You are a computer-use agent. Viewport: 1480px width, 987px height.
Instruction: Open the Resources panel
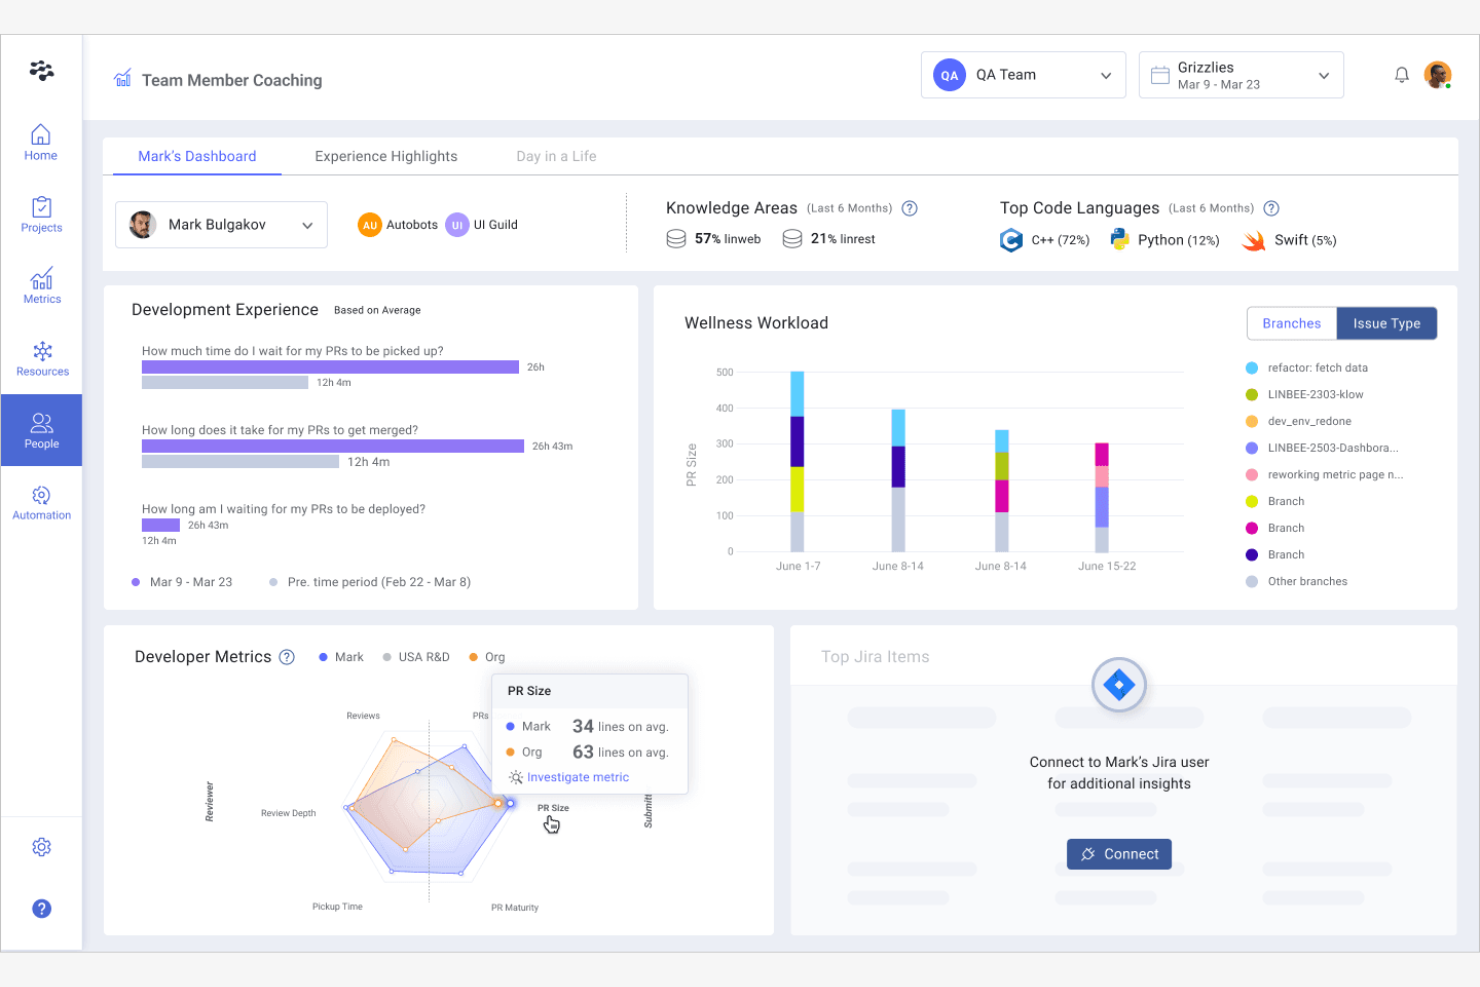pos(41,357)
